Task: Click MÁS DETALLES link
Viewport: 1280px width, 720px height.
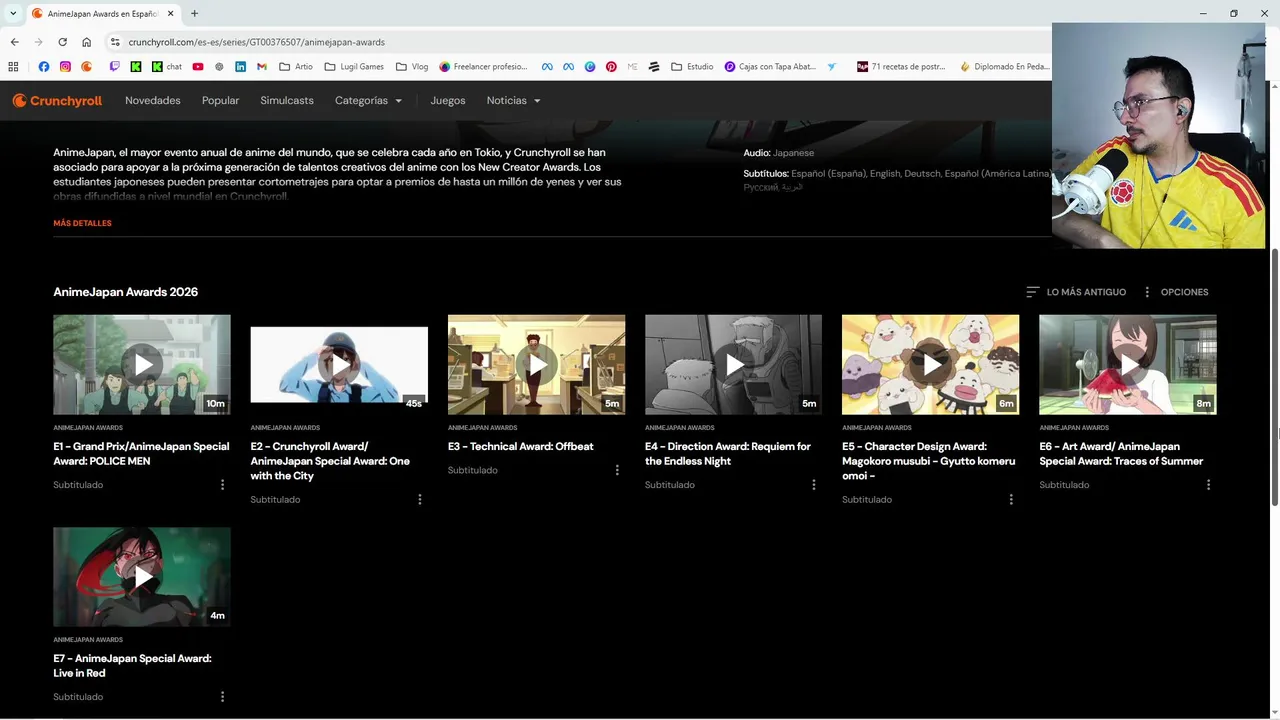Action: [82, 223]
